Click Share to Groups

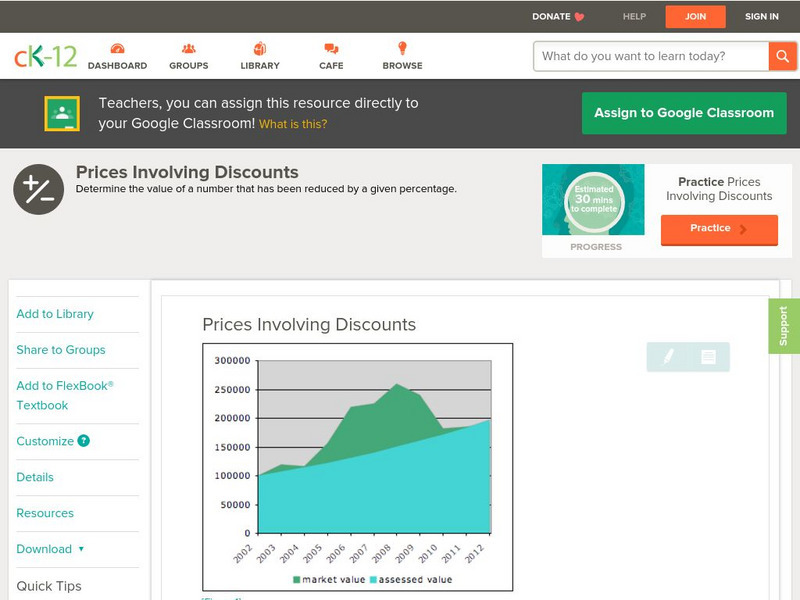tap(61, 349)
